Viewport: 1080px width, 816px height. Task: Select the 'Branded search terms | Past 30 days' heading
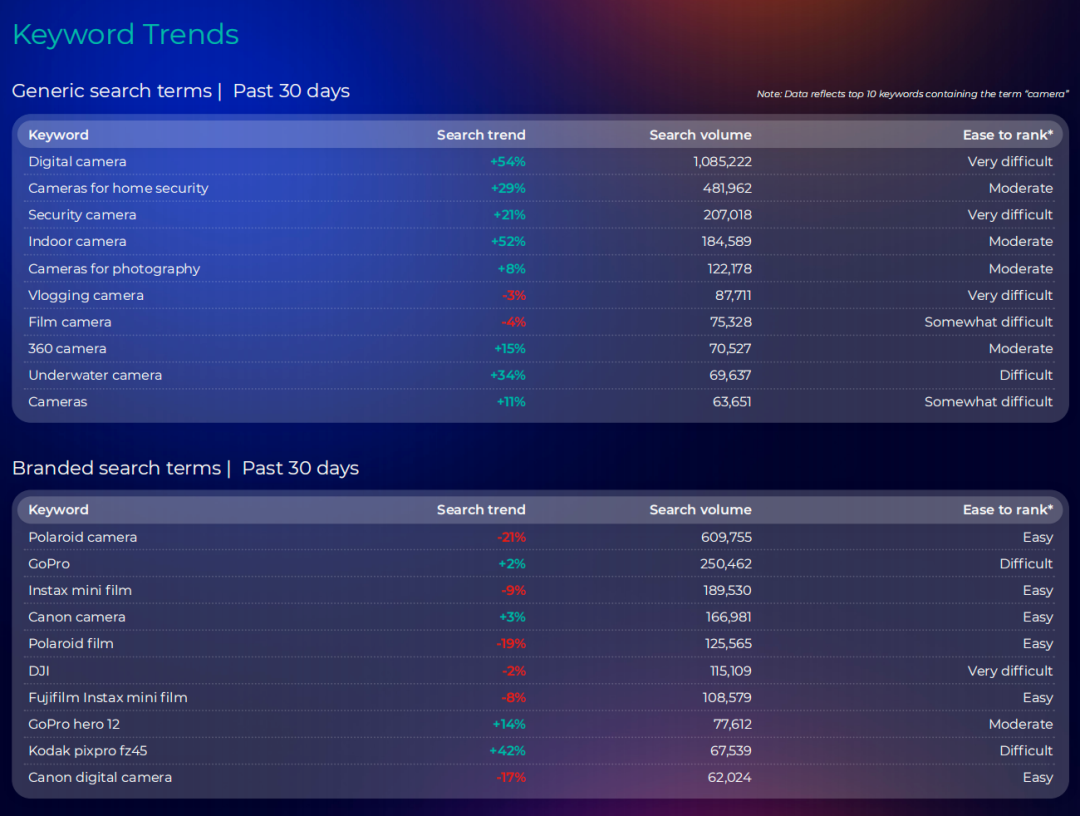[x=185, y=468]
